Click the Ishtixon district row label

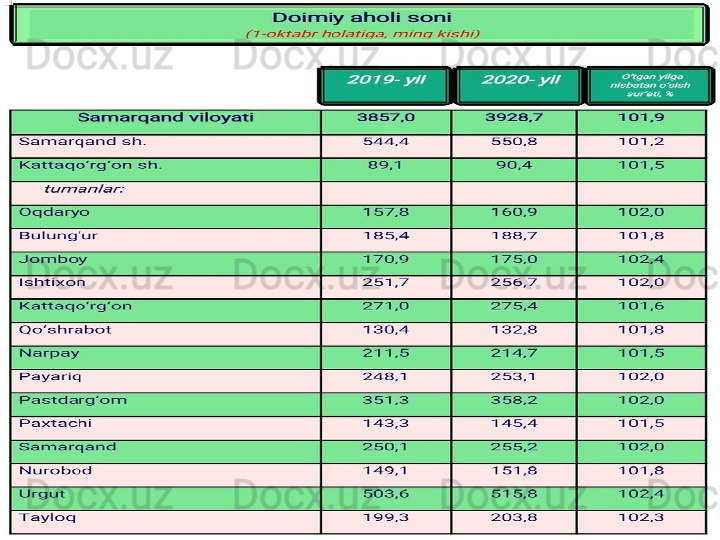pyautogui.click(x=52, y=283)
